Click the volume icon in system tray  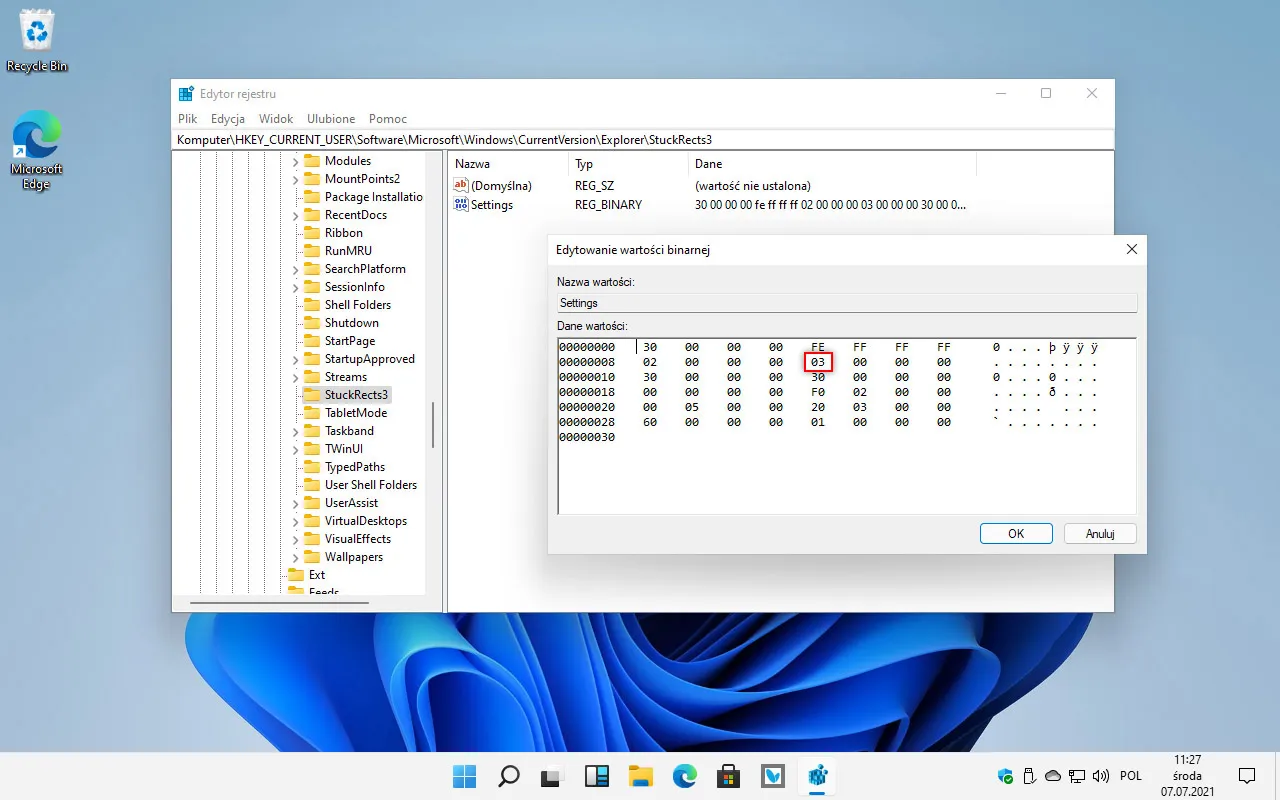pyautogui.click(x=1101, y=775)
